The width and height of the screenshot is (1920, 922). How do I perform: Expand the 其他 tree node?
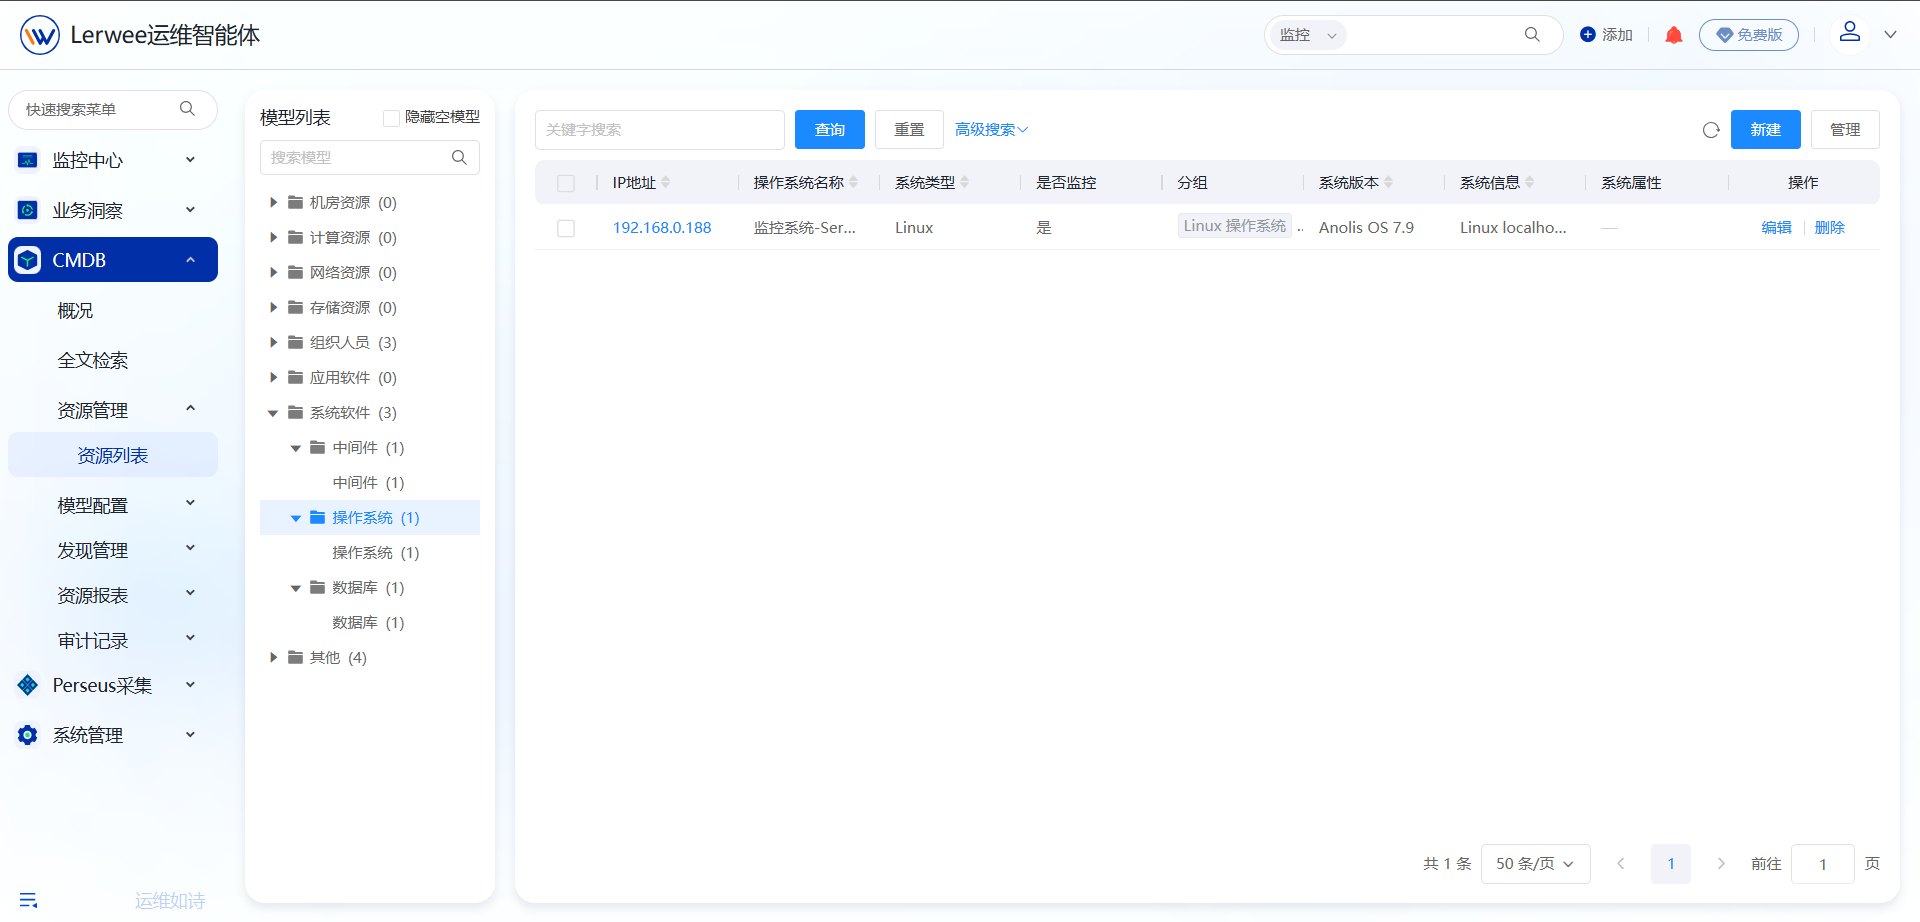click(x=273, y=658)
